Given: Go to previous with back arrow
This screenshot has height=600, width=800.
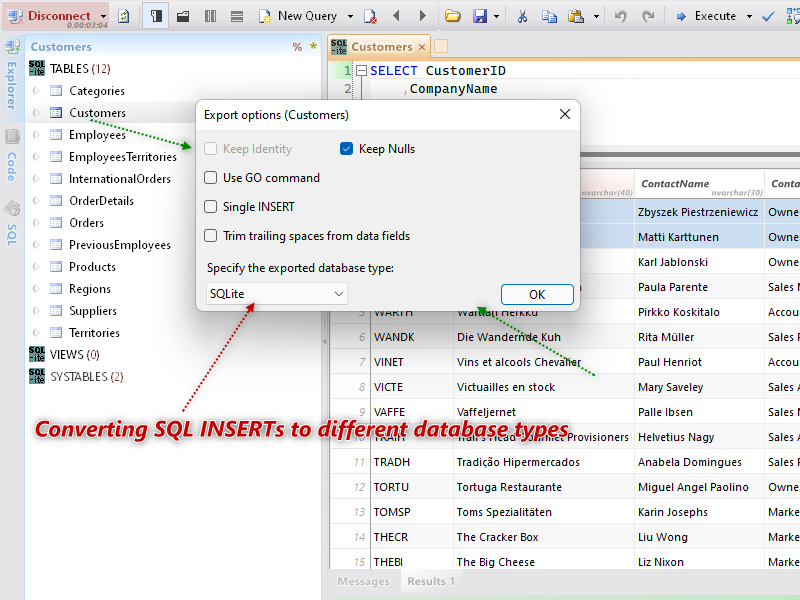Looking at the screenshot, I should (396, 16).
